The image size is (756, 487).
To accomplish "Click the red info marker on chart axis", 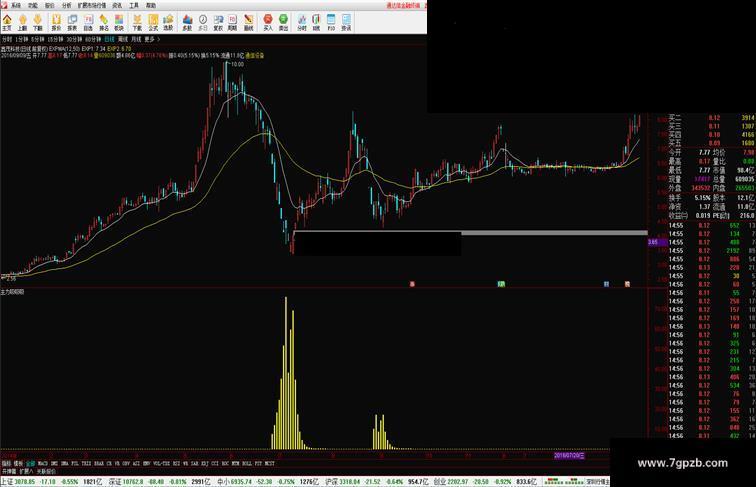I will tap(412, 284).
